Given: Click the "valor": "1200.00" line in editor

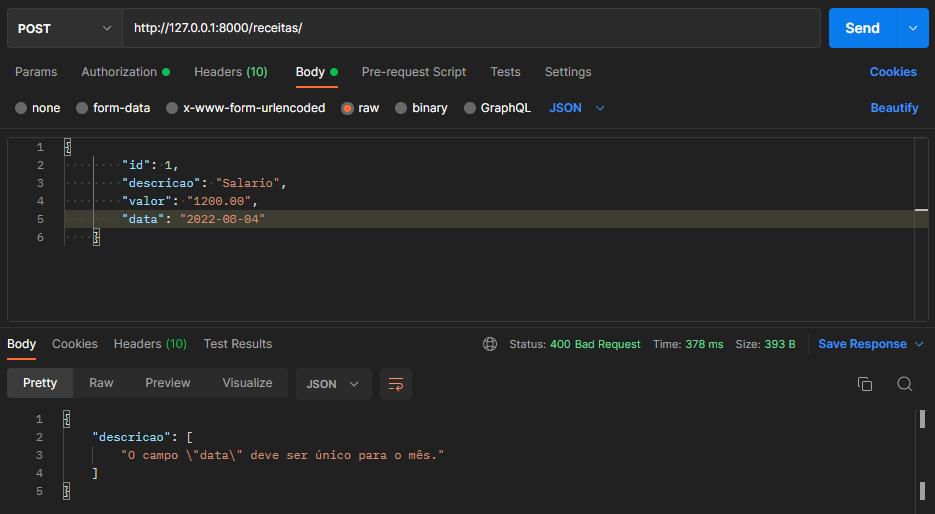Looking at the screenshot, I should [x=190, y=201].
